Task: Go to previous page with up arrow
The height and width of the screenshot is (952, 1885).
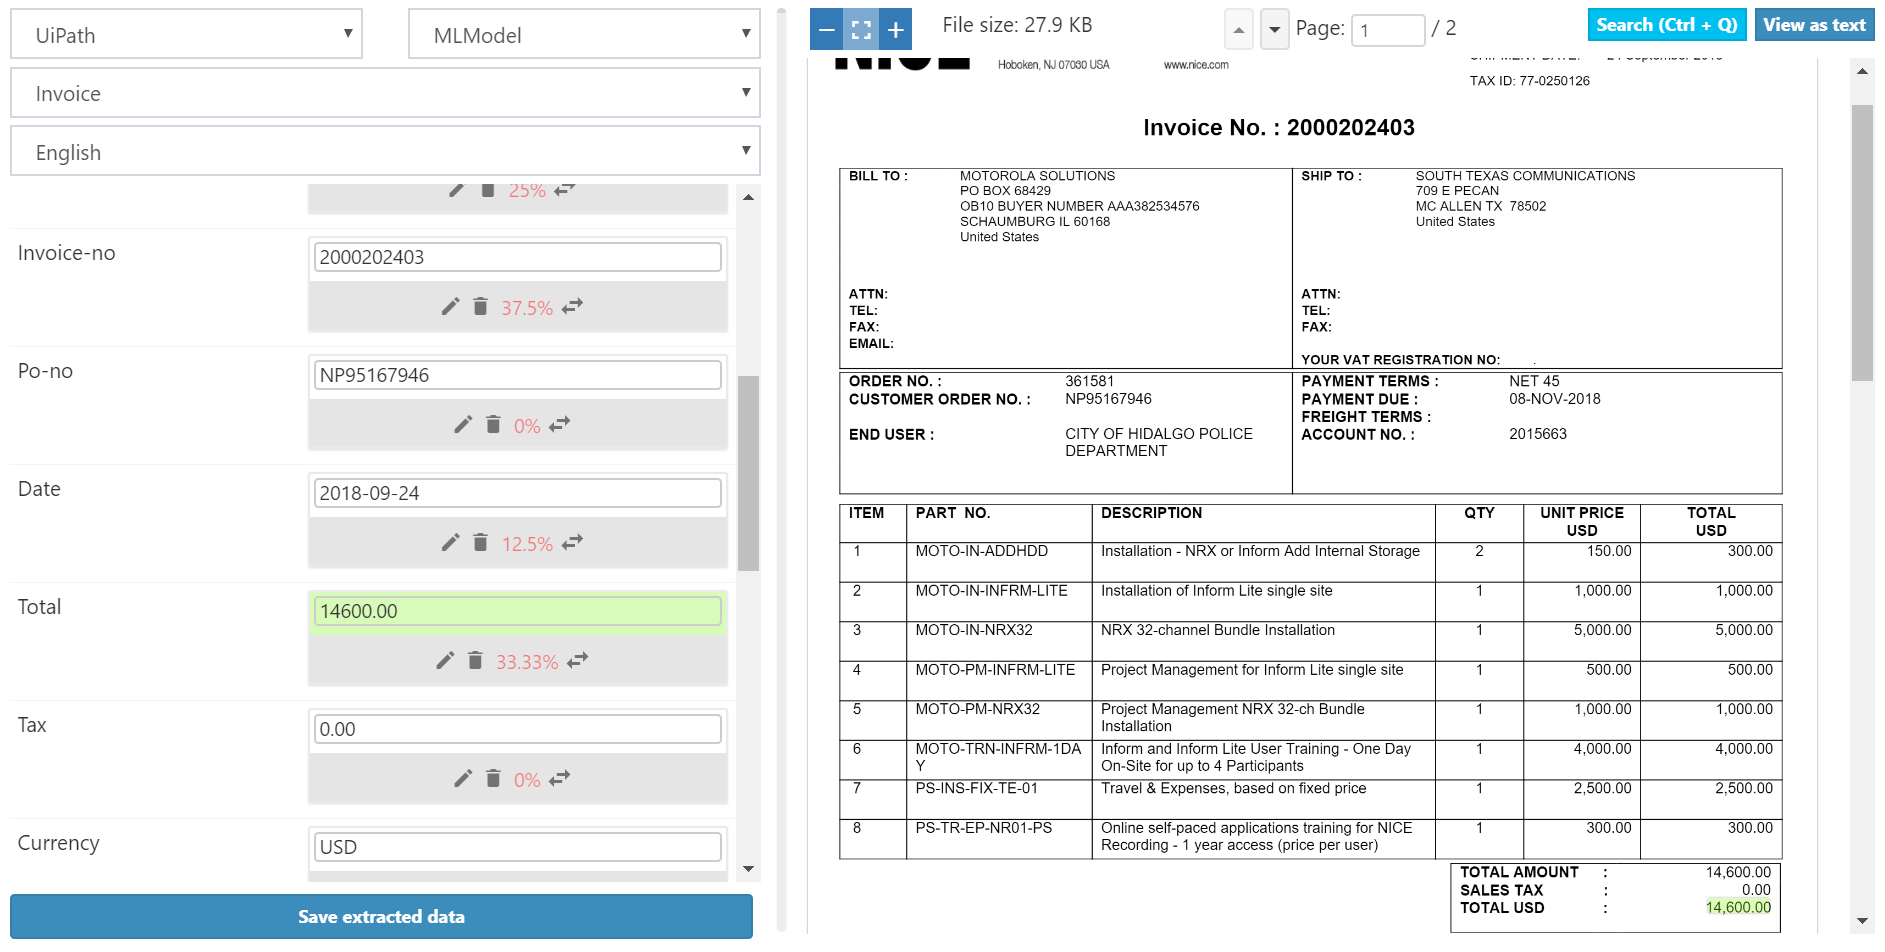Action: coord(1239,30)
